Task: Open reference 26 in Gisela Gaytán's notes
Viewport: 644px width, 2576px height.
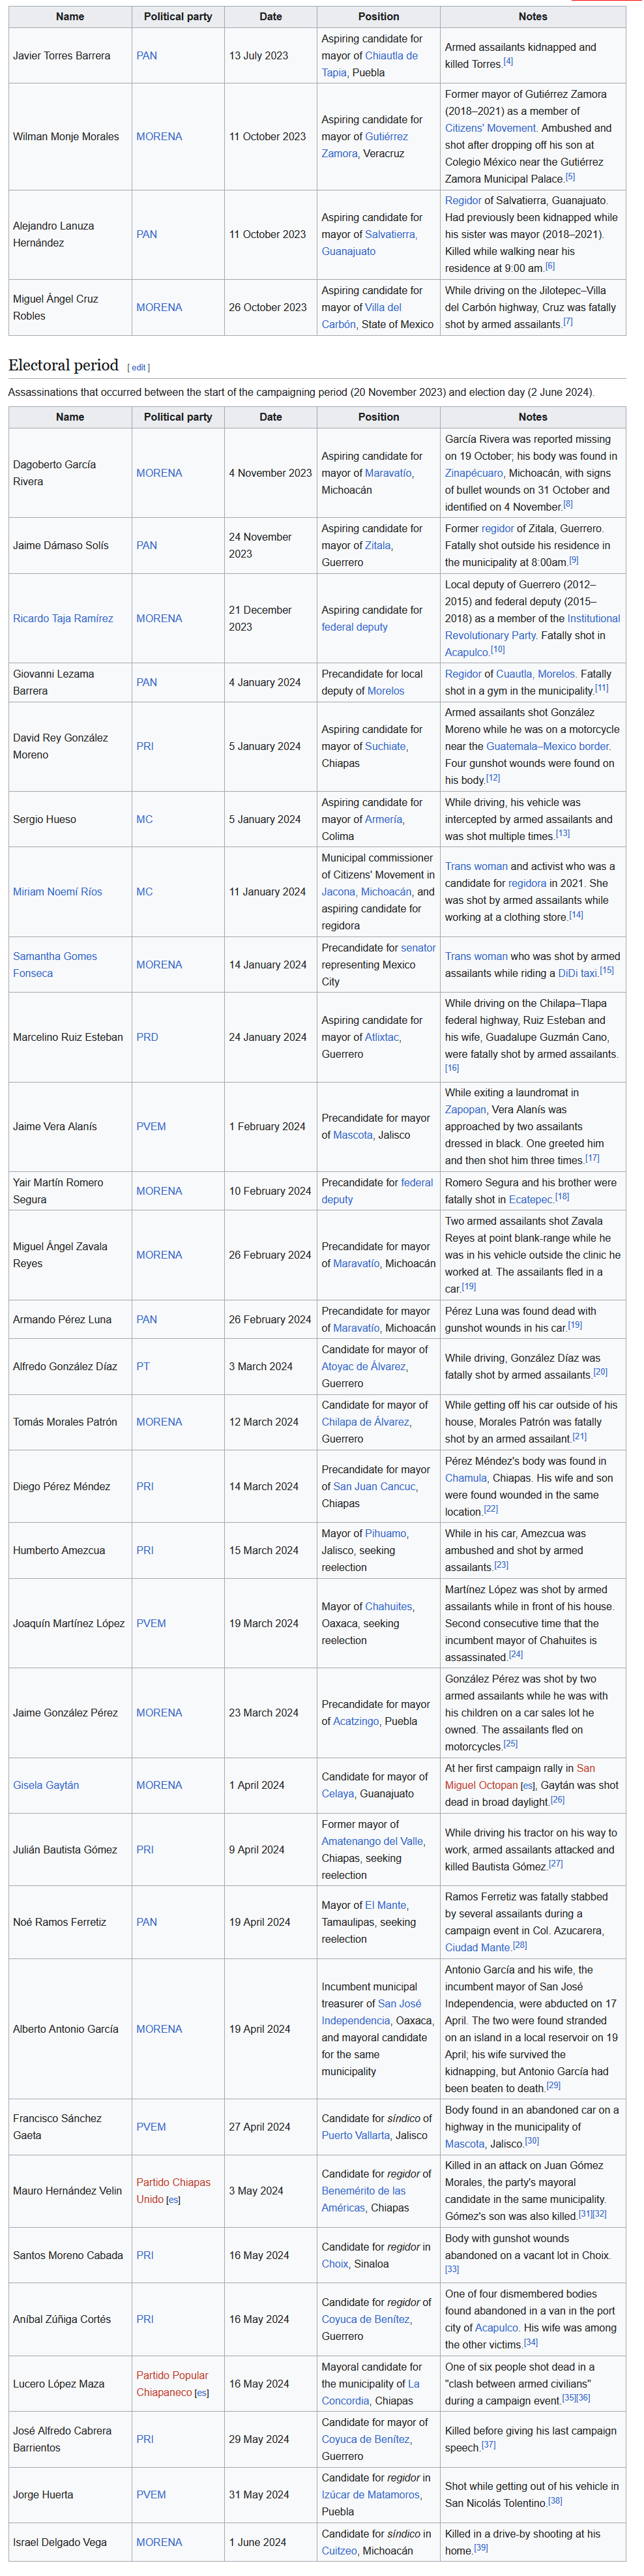Action: click(x=558, y=1800)
